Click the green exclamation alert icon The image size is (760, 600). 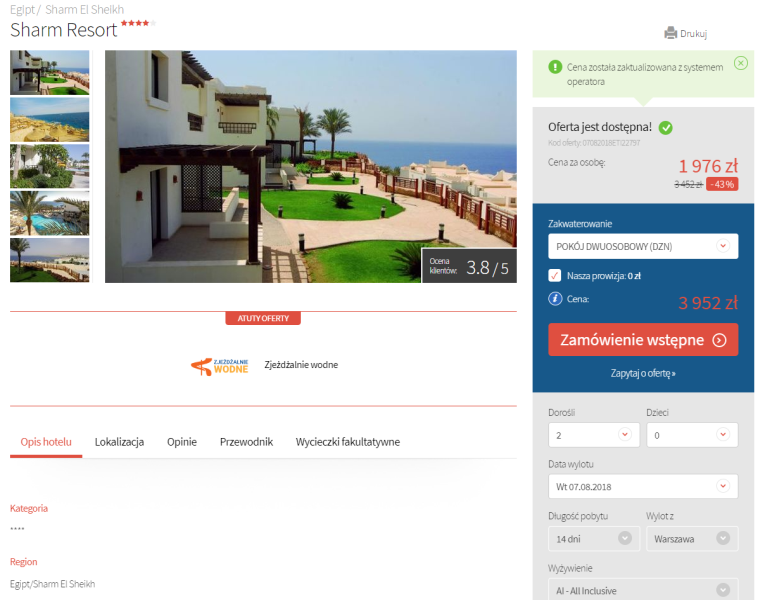tap(555, 67)
